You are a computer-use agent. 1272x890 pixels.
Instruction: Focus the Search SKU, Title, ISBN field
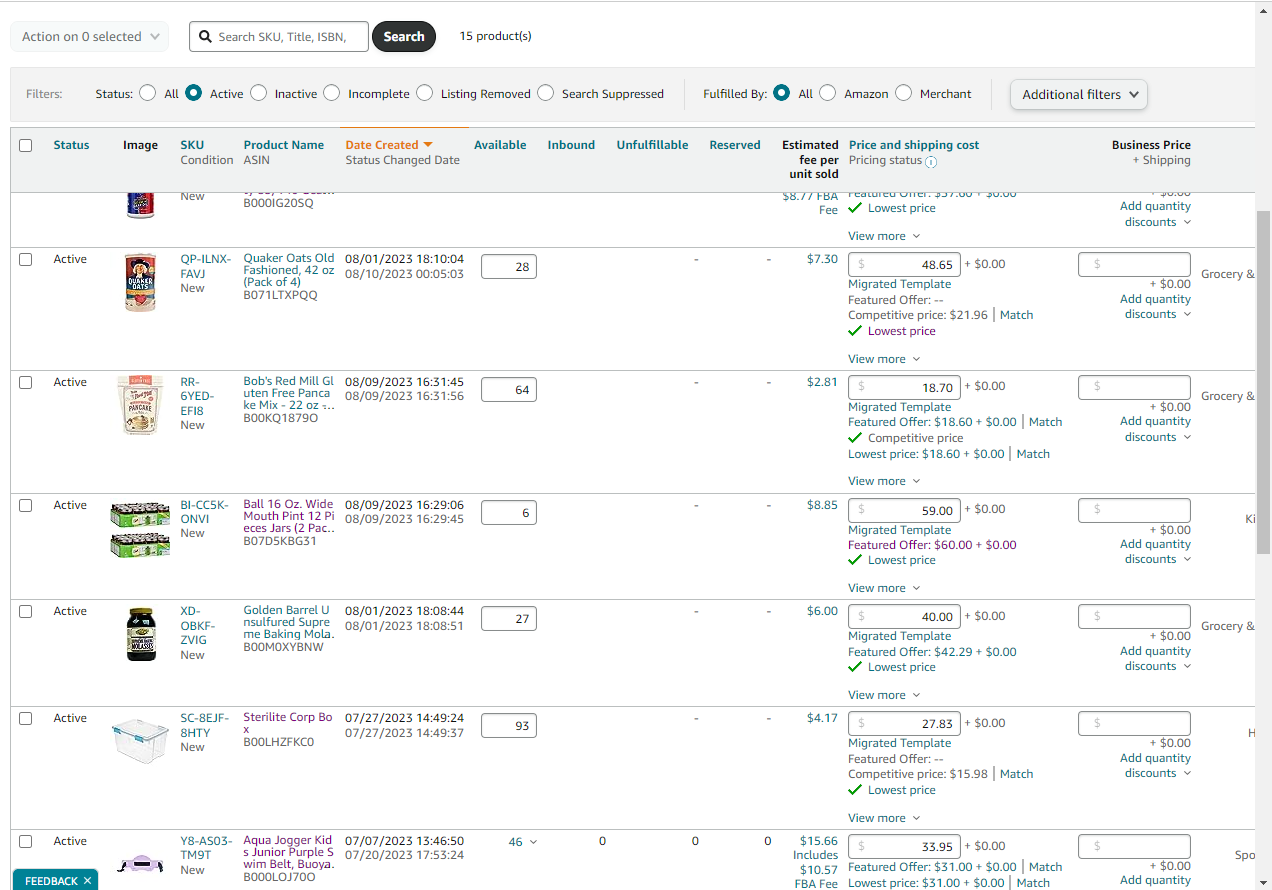[x=279, y=37]
